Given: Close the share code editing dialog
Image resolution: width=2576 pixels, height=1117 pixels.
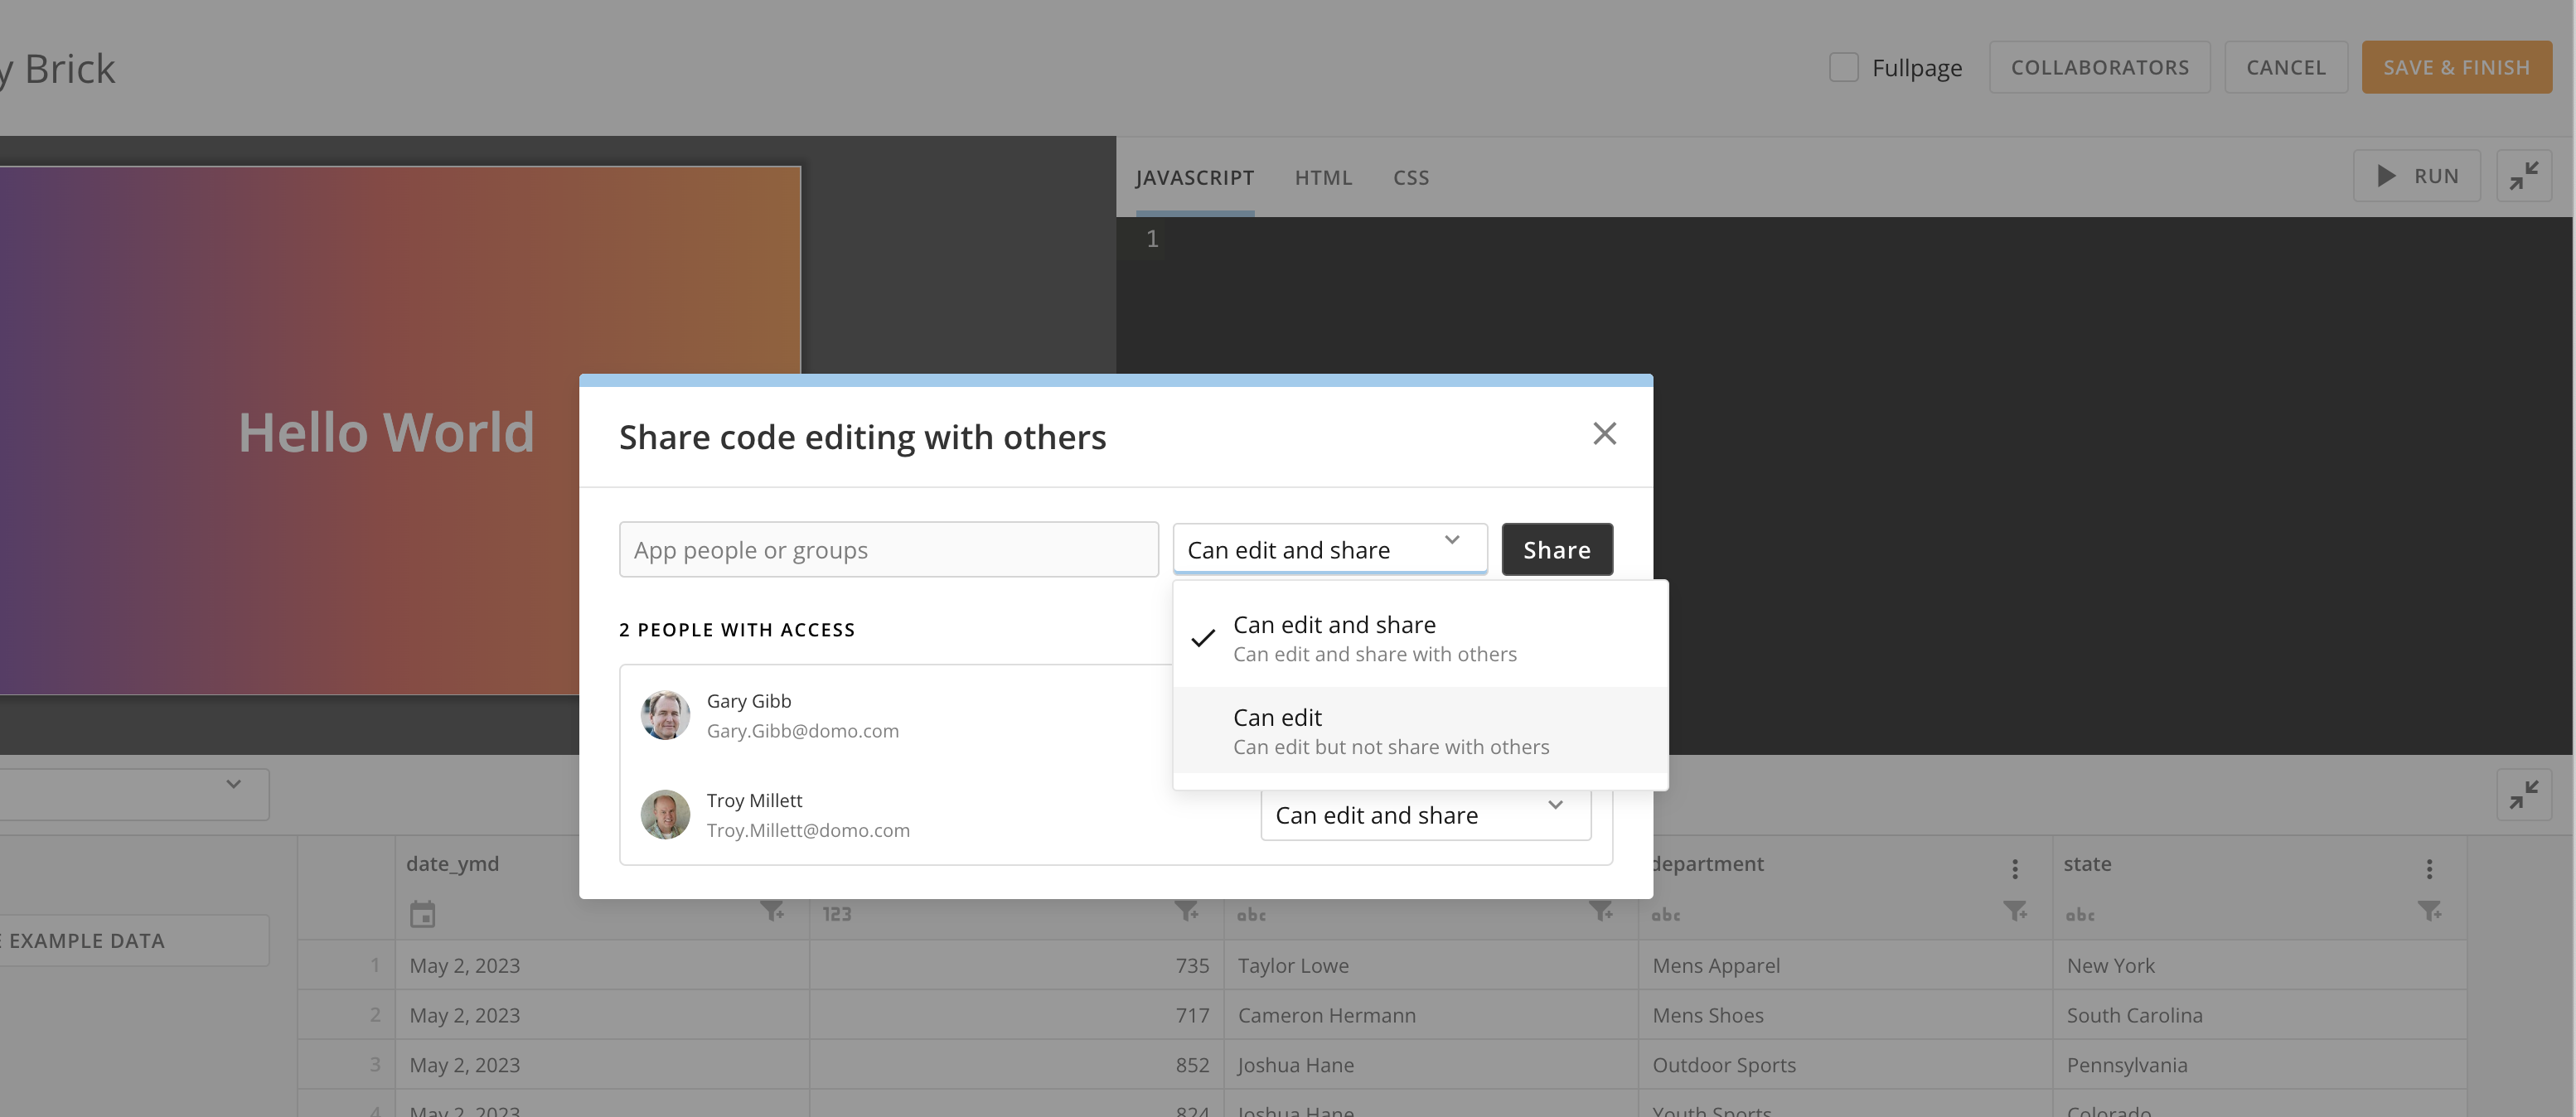Looking at the screenshot, I should click(x=1604, y=433).
